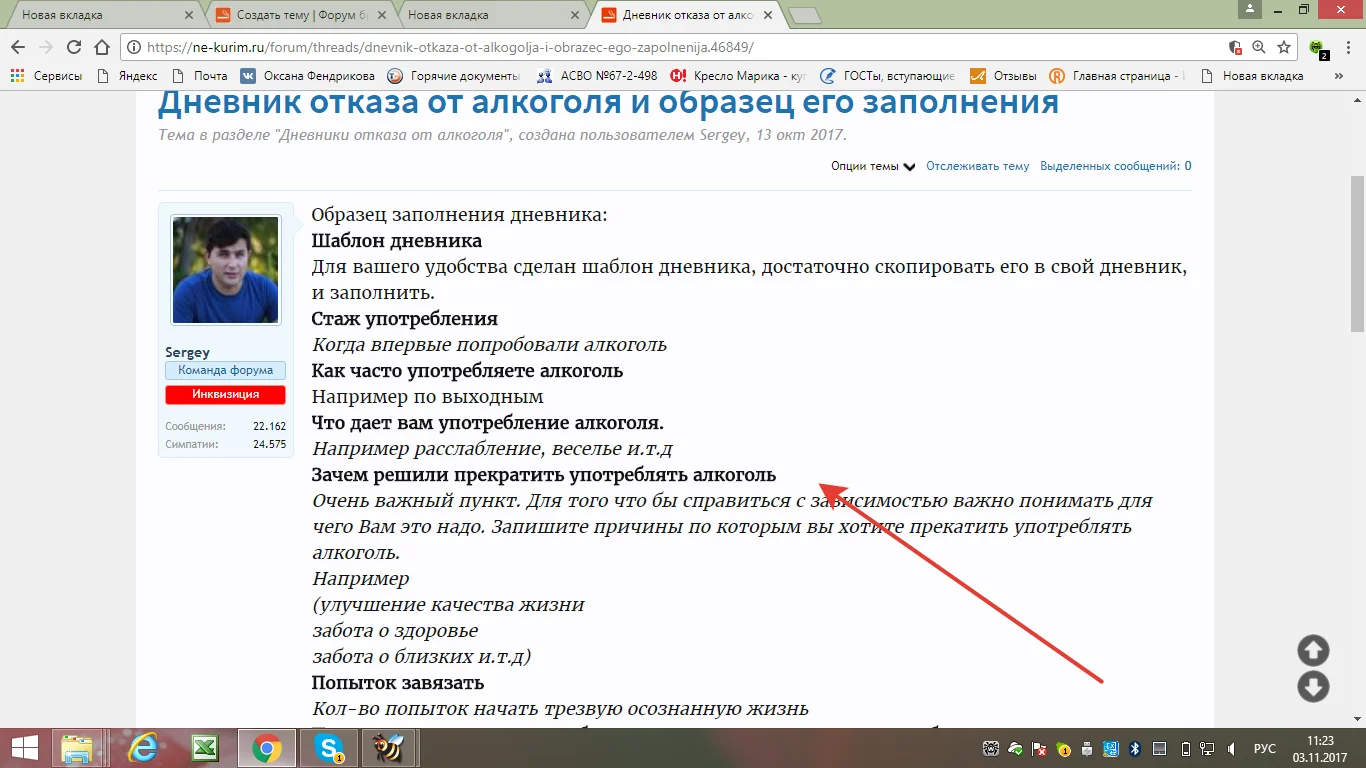Click the back navigation arrow

coord(17,46)
